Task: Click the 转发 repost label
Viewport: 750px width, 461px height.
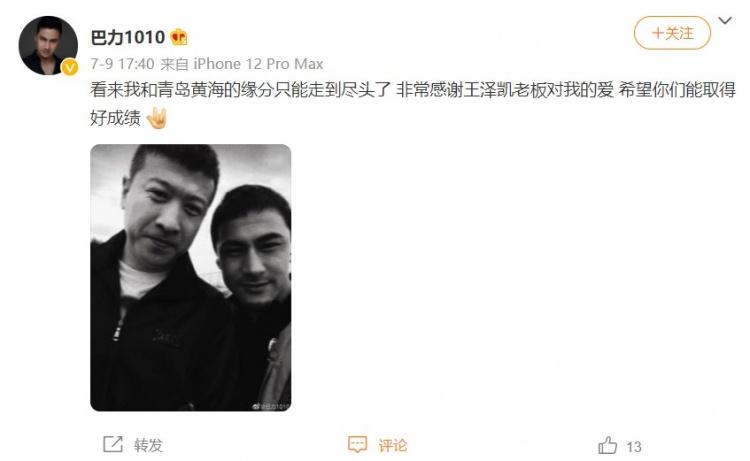Action: [x=148, y=445]
